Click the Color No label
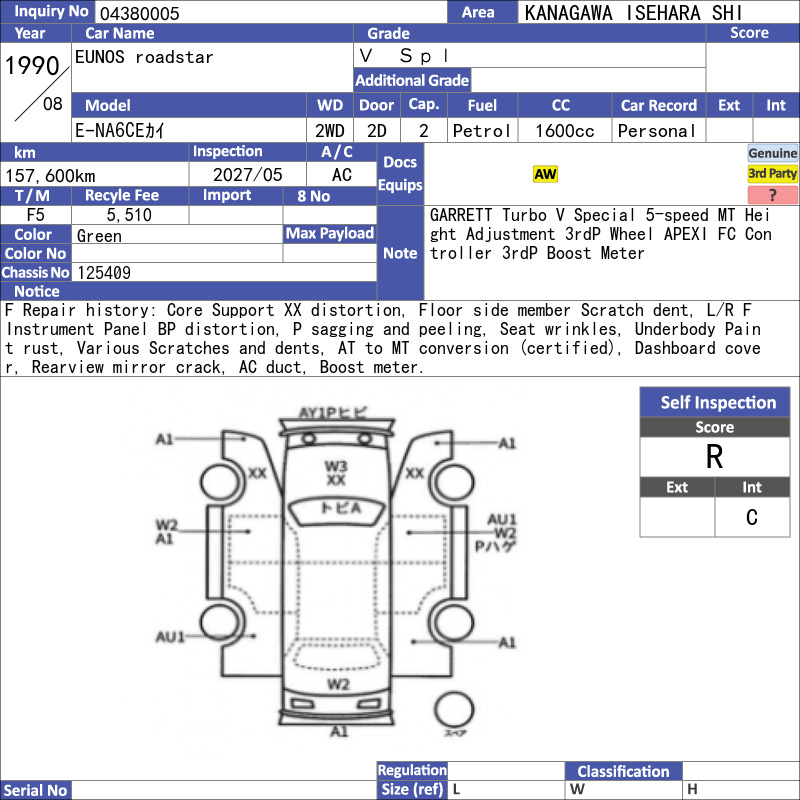The image size is (800, 800). click(x=35, y=254)
